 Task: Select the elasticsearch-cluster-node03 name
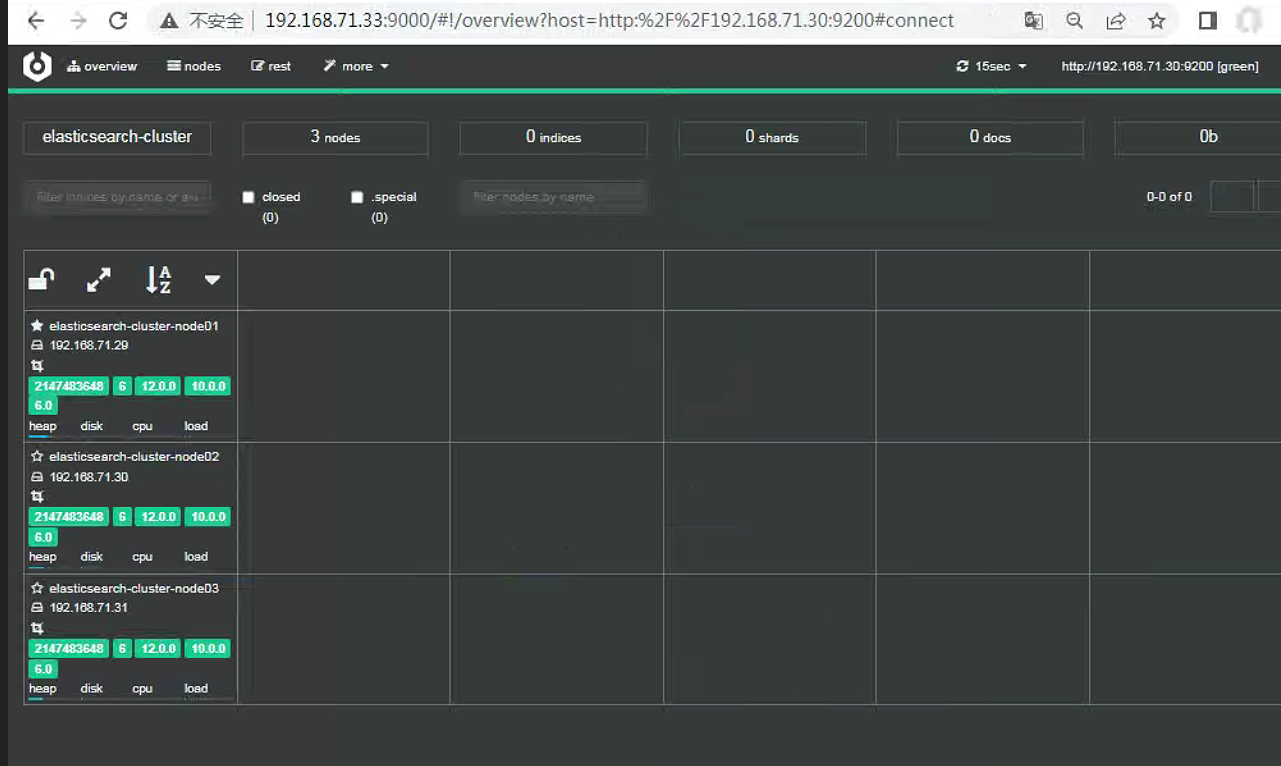134,588
